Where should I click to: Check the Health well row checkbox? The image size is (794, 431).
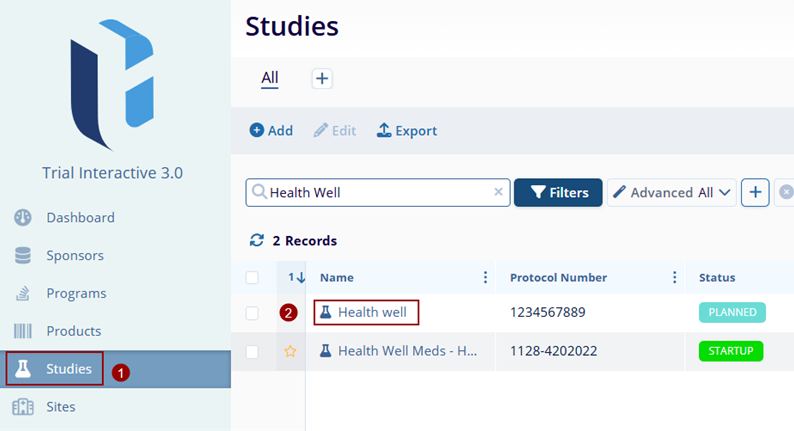click(x=252, y=313)
